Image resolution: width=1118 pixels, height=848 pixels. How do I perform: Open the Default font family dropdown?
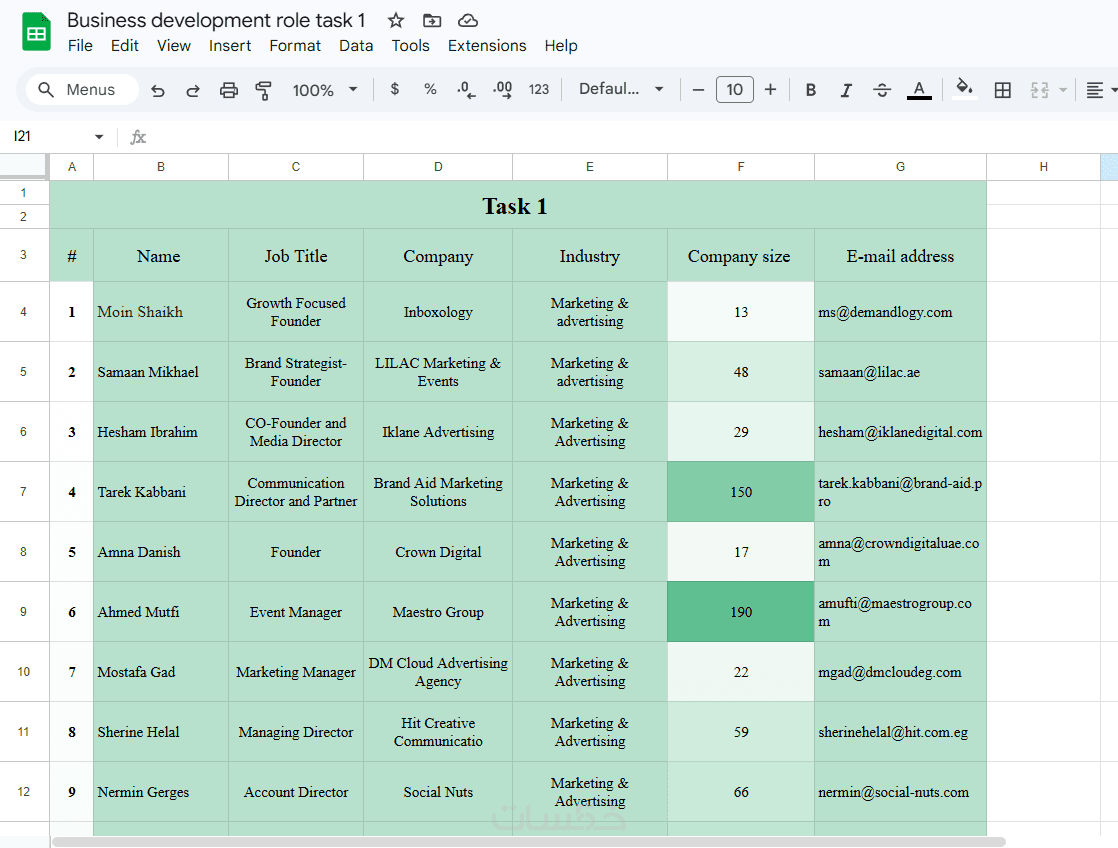[x=621, y=89]
